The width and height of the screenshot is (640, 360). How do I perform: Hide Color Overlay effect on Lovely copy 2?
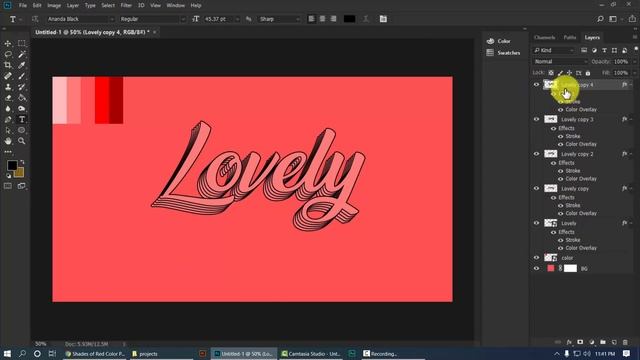coord(560,179)
